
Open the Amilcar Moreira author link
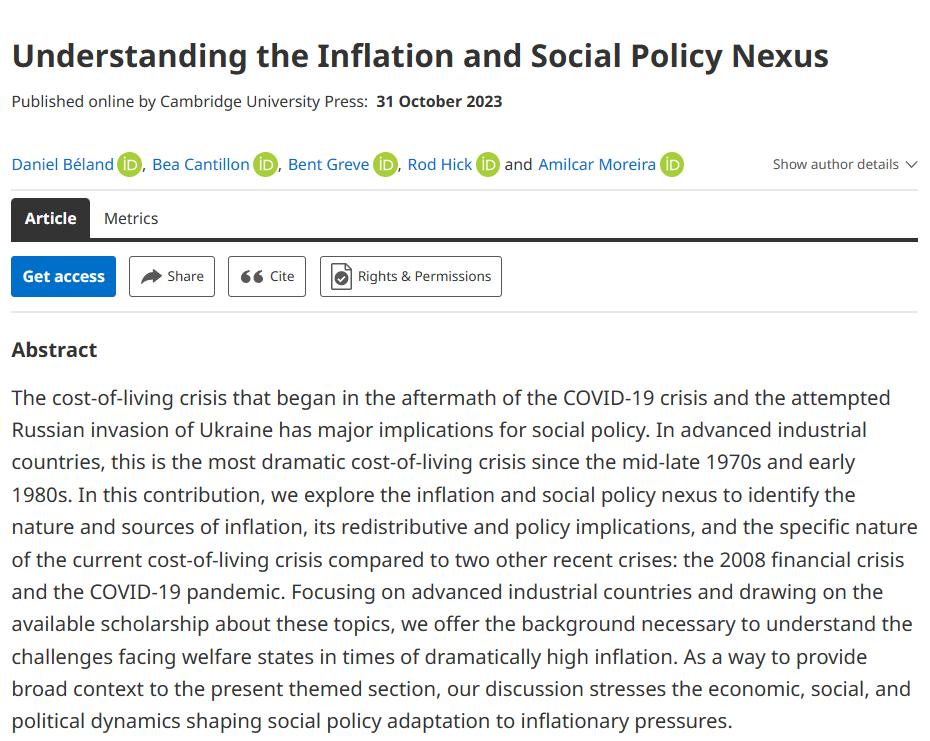click(x=597, y=165)
